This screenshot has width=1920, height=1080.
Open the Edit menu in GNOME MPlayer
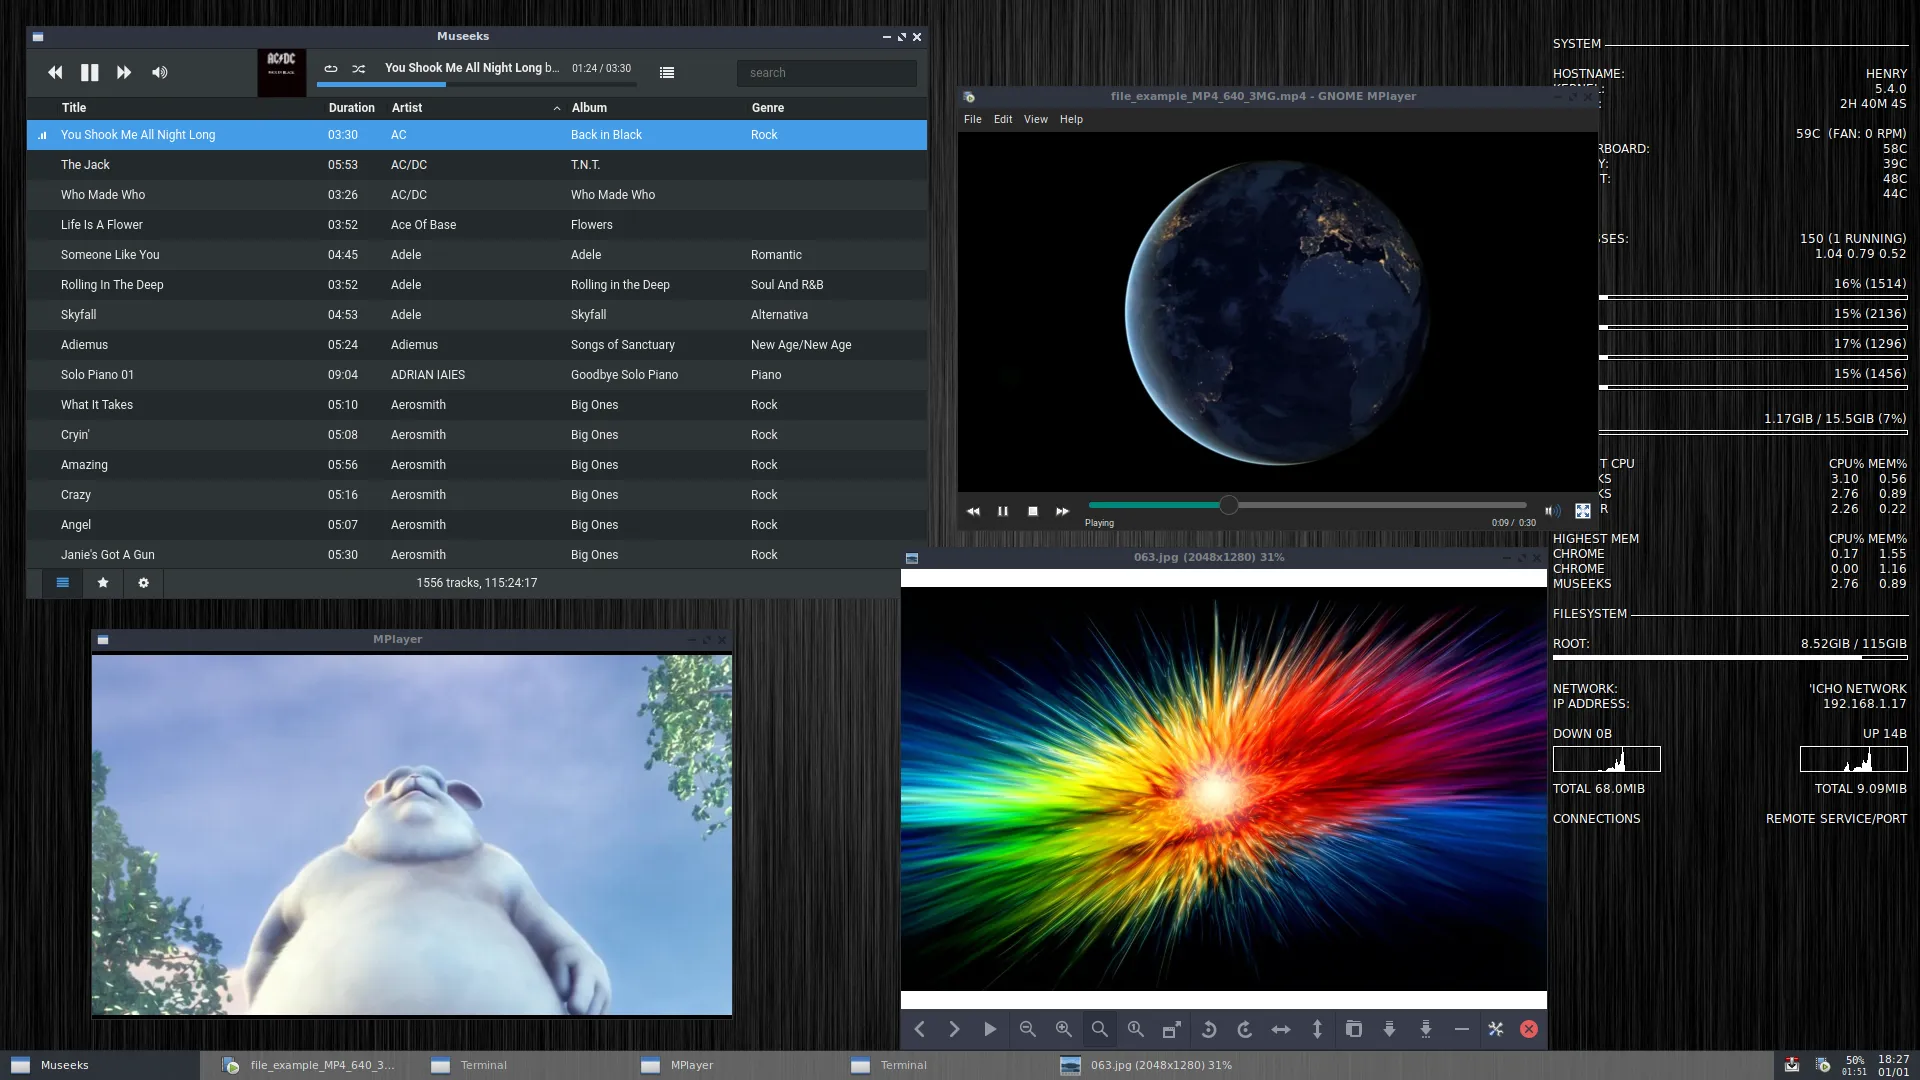point(1003,119)
